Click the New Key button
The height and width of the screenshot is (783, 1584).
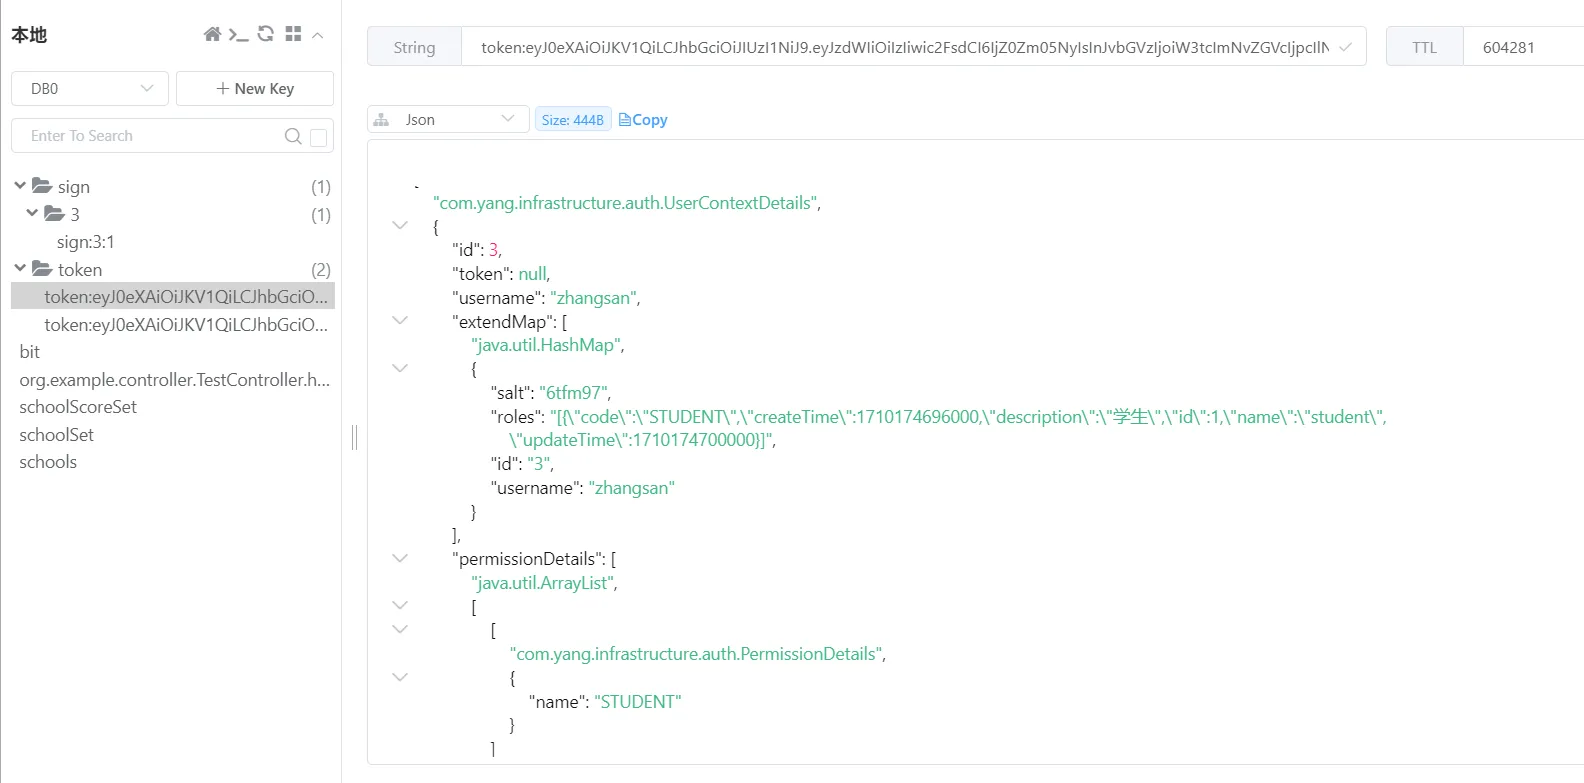[x=255, y=88]
